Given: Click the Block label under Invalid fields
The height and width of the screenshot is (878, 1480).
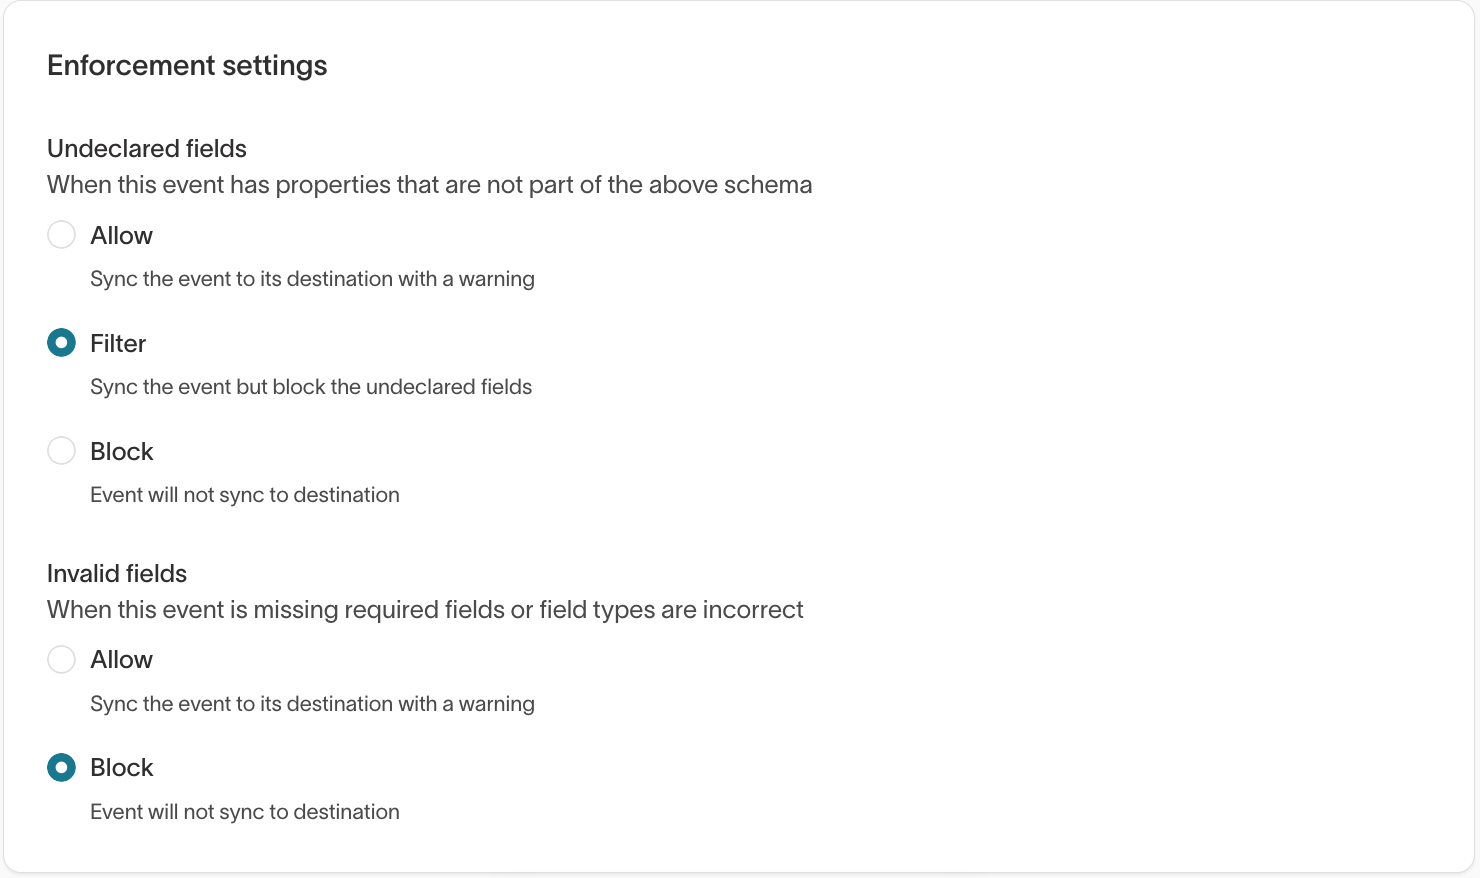Looking at the screenshot, I should 121,767.
